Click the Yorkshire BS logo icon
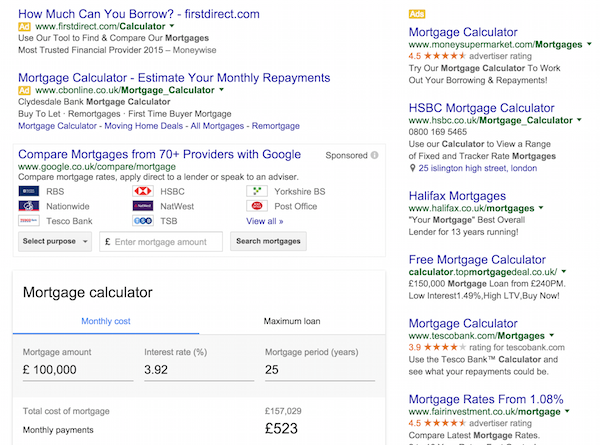This screenshot has width=600, height=445. coord(257,191)
